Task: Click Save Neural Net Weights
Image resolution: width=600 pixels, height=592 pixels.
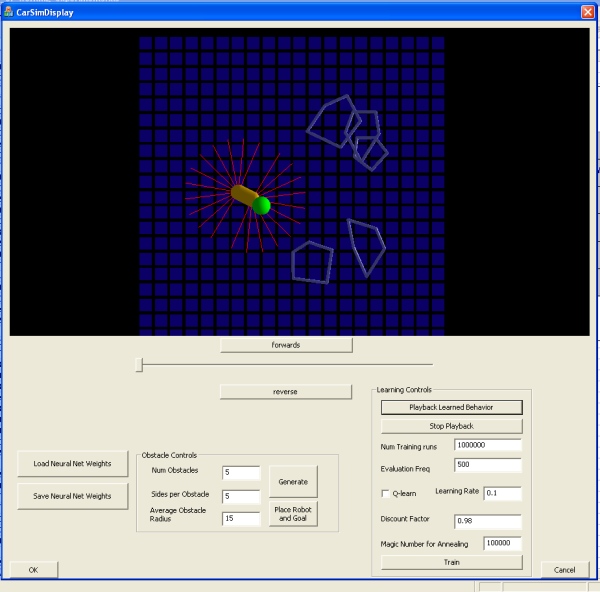Action: click(x=72, y=496)
